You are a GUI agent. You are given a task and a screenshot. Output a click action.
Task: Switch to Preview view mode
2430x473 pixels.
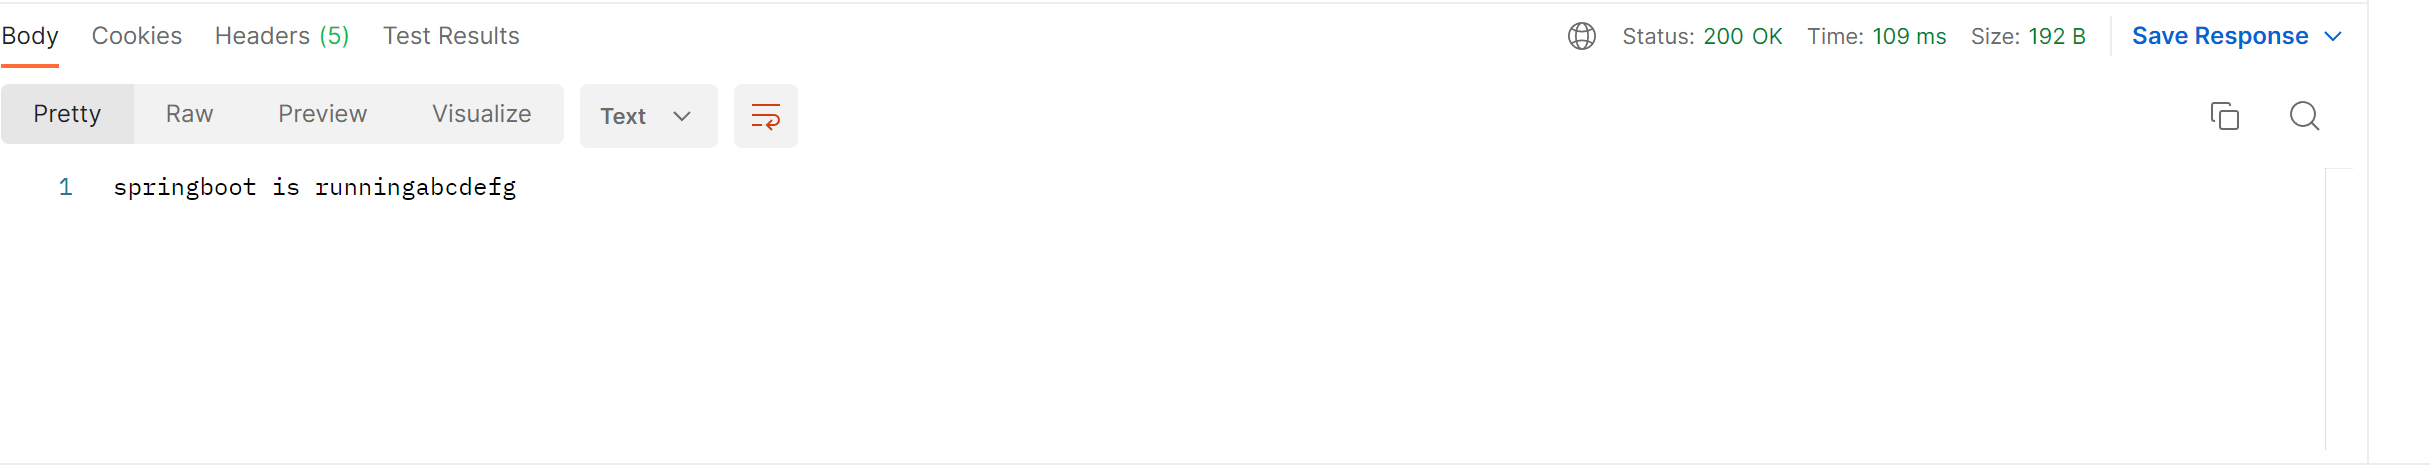pyautogui.click(x=322, y=114)
